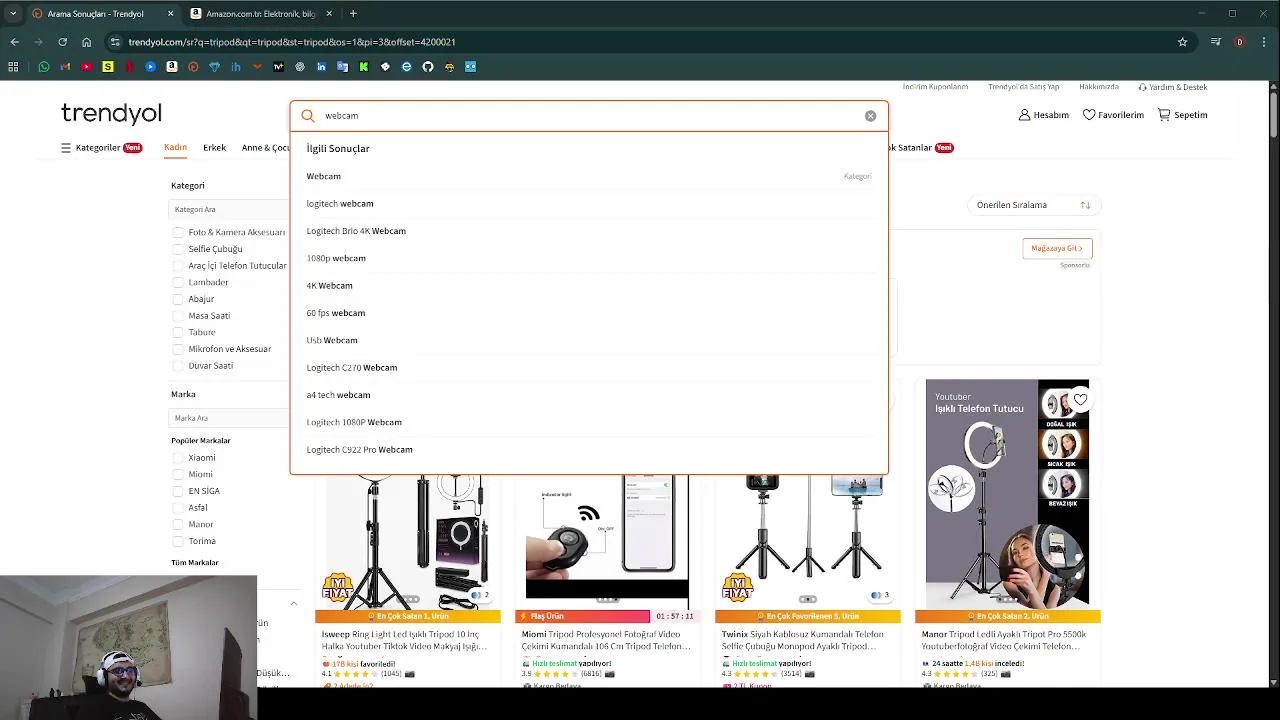Open Yardım & Destek help
This screenshot has width=1280, height=720.
1172,87
